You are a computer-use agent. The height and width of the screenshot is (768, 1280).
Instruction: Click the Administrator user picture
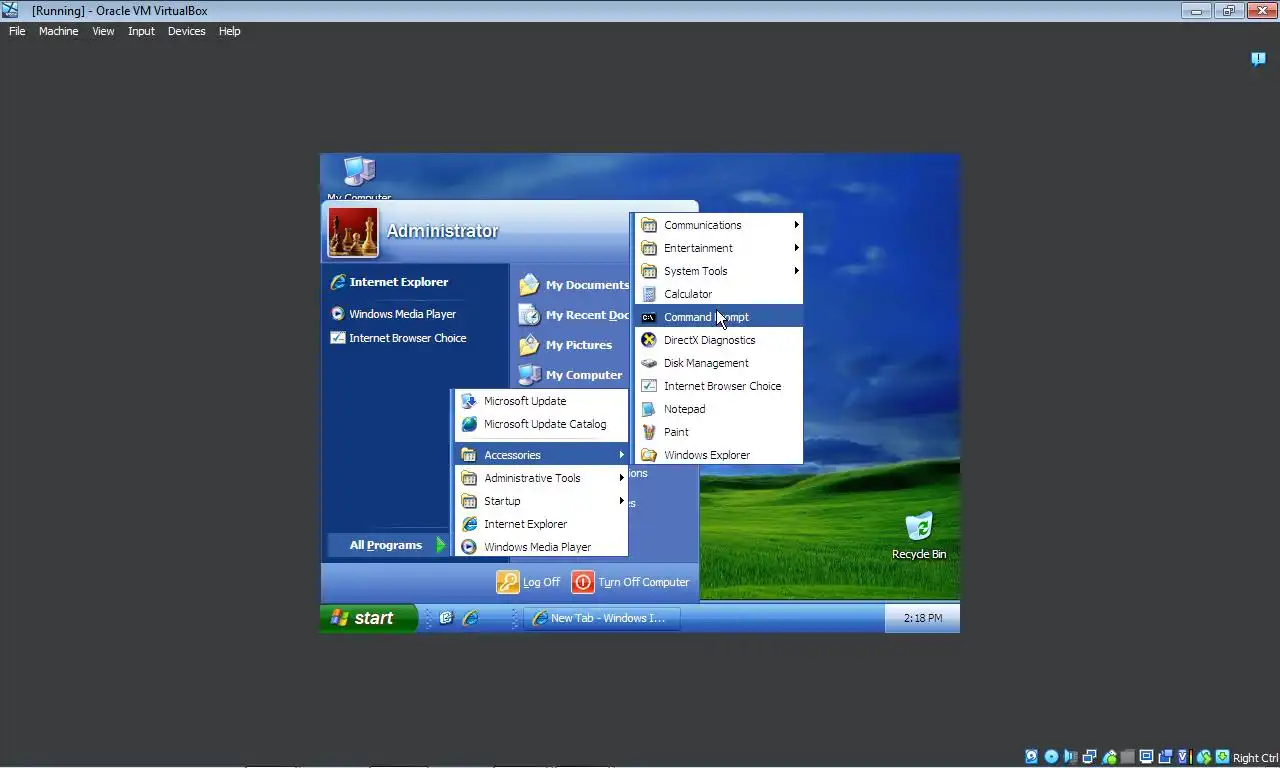tap(353, 232)
